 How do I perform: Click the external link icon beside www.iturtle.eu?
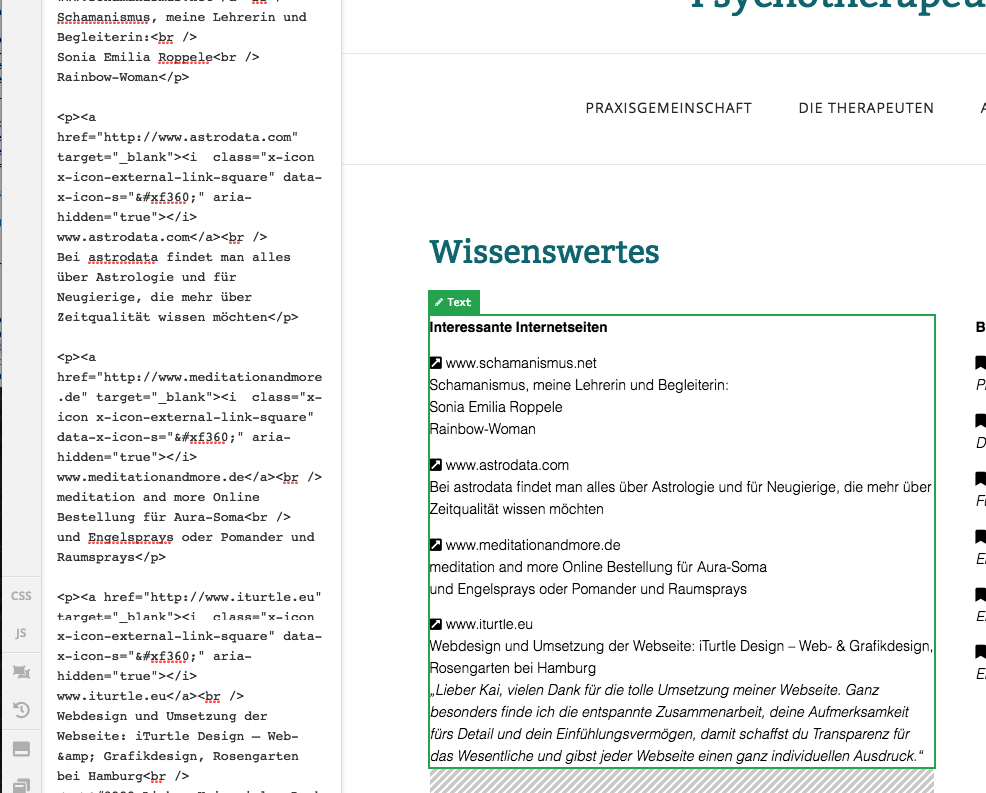436,625
